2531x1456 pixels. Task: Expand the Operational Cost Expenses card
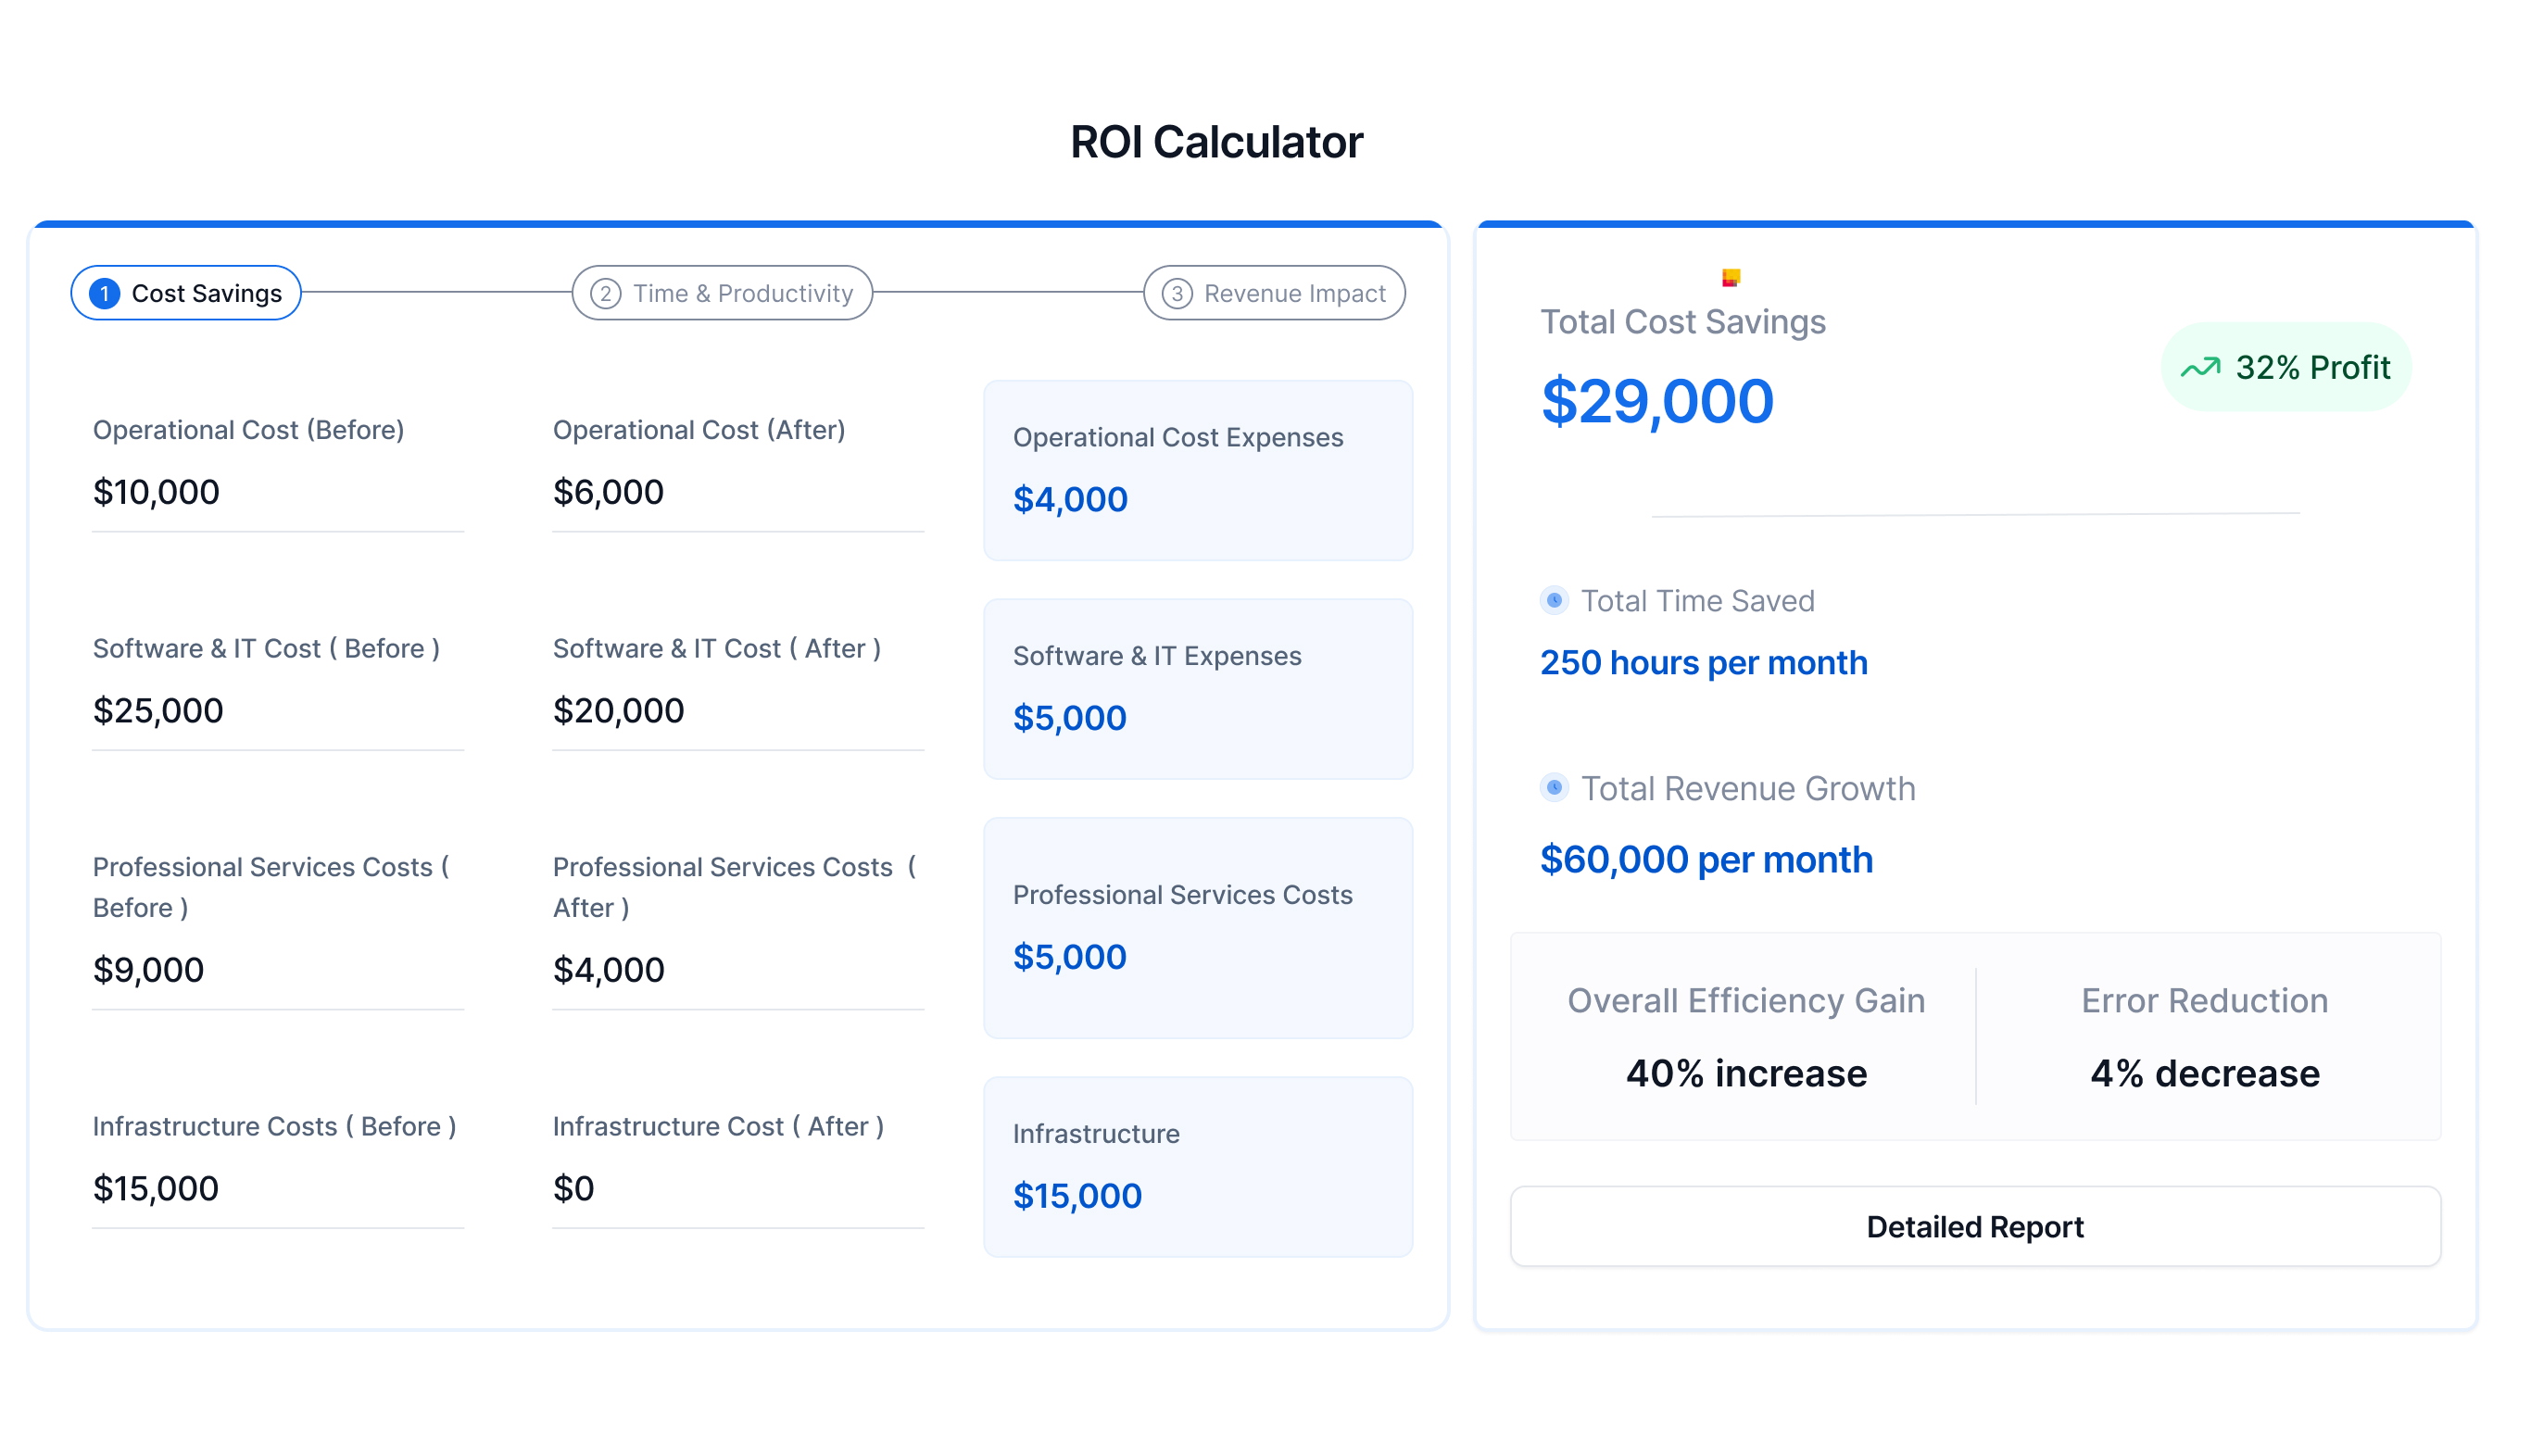(x=1198, y=470)
